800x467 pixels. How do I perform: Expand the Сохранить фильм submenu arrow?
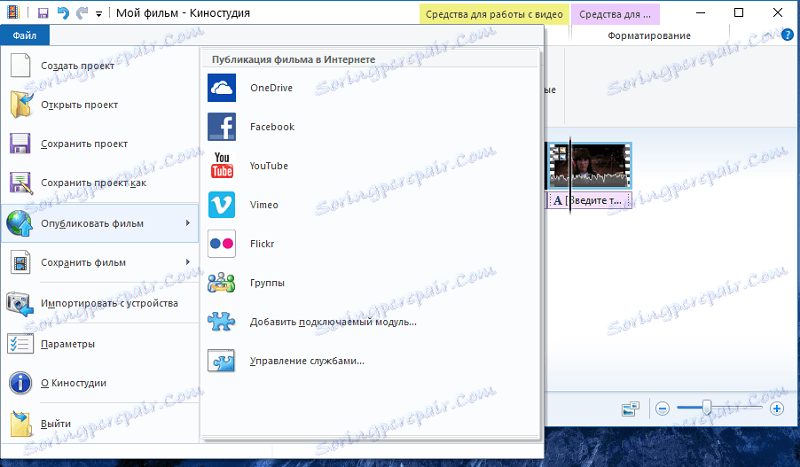click(x=188, y=262)
